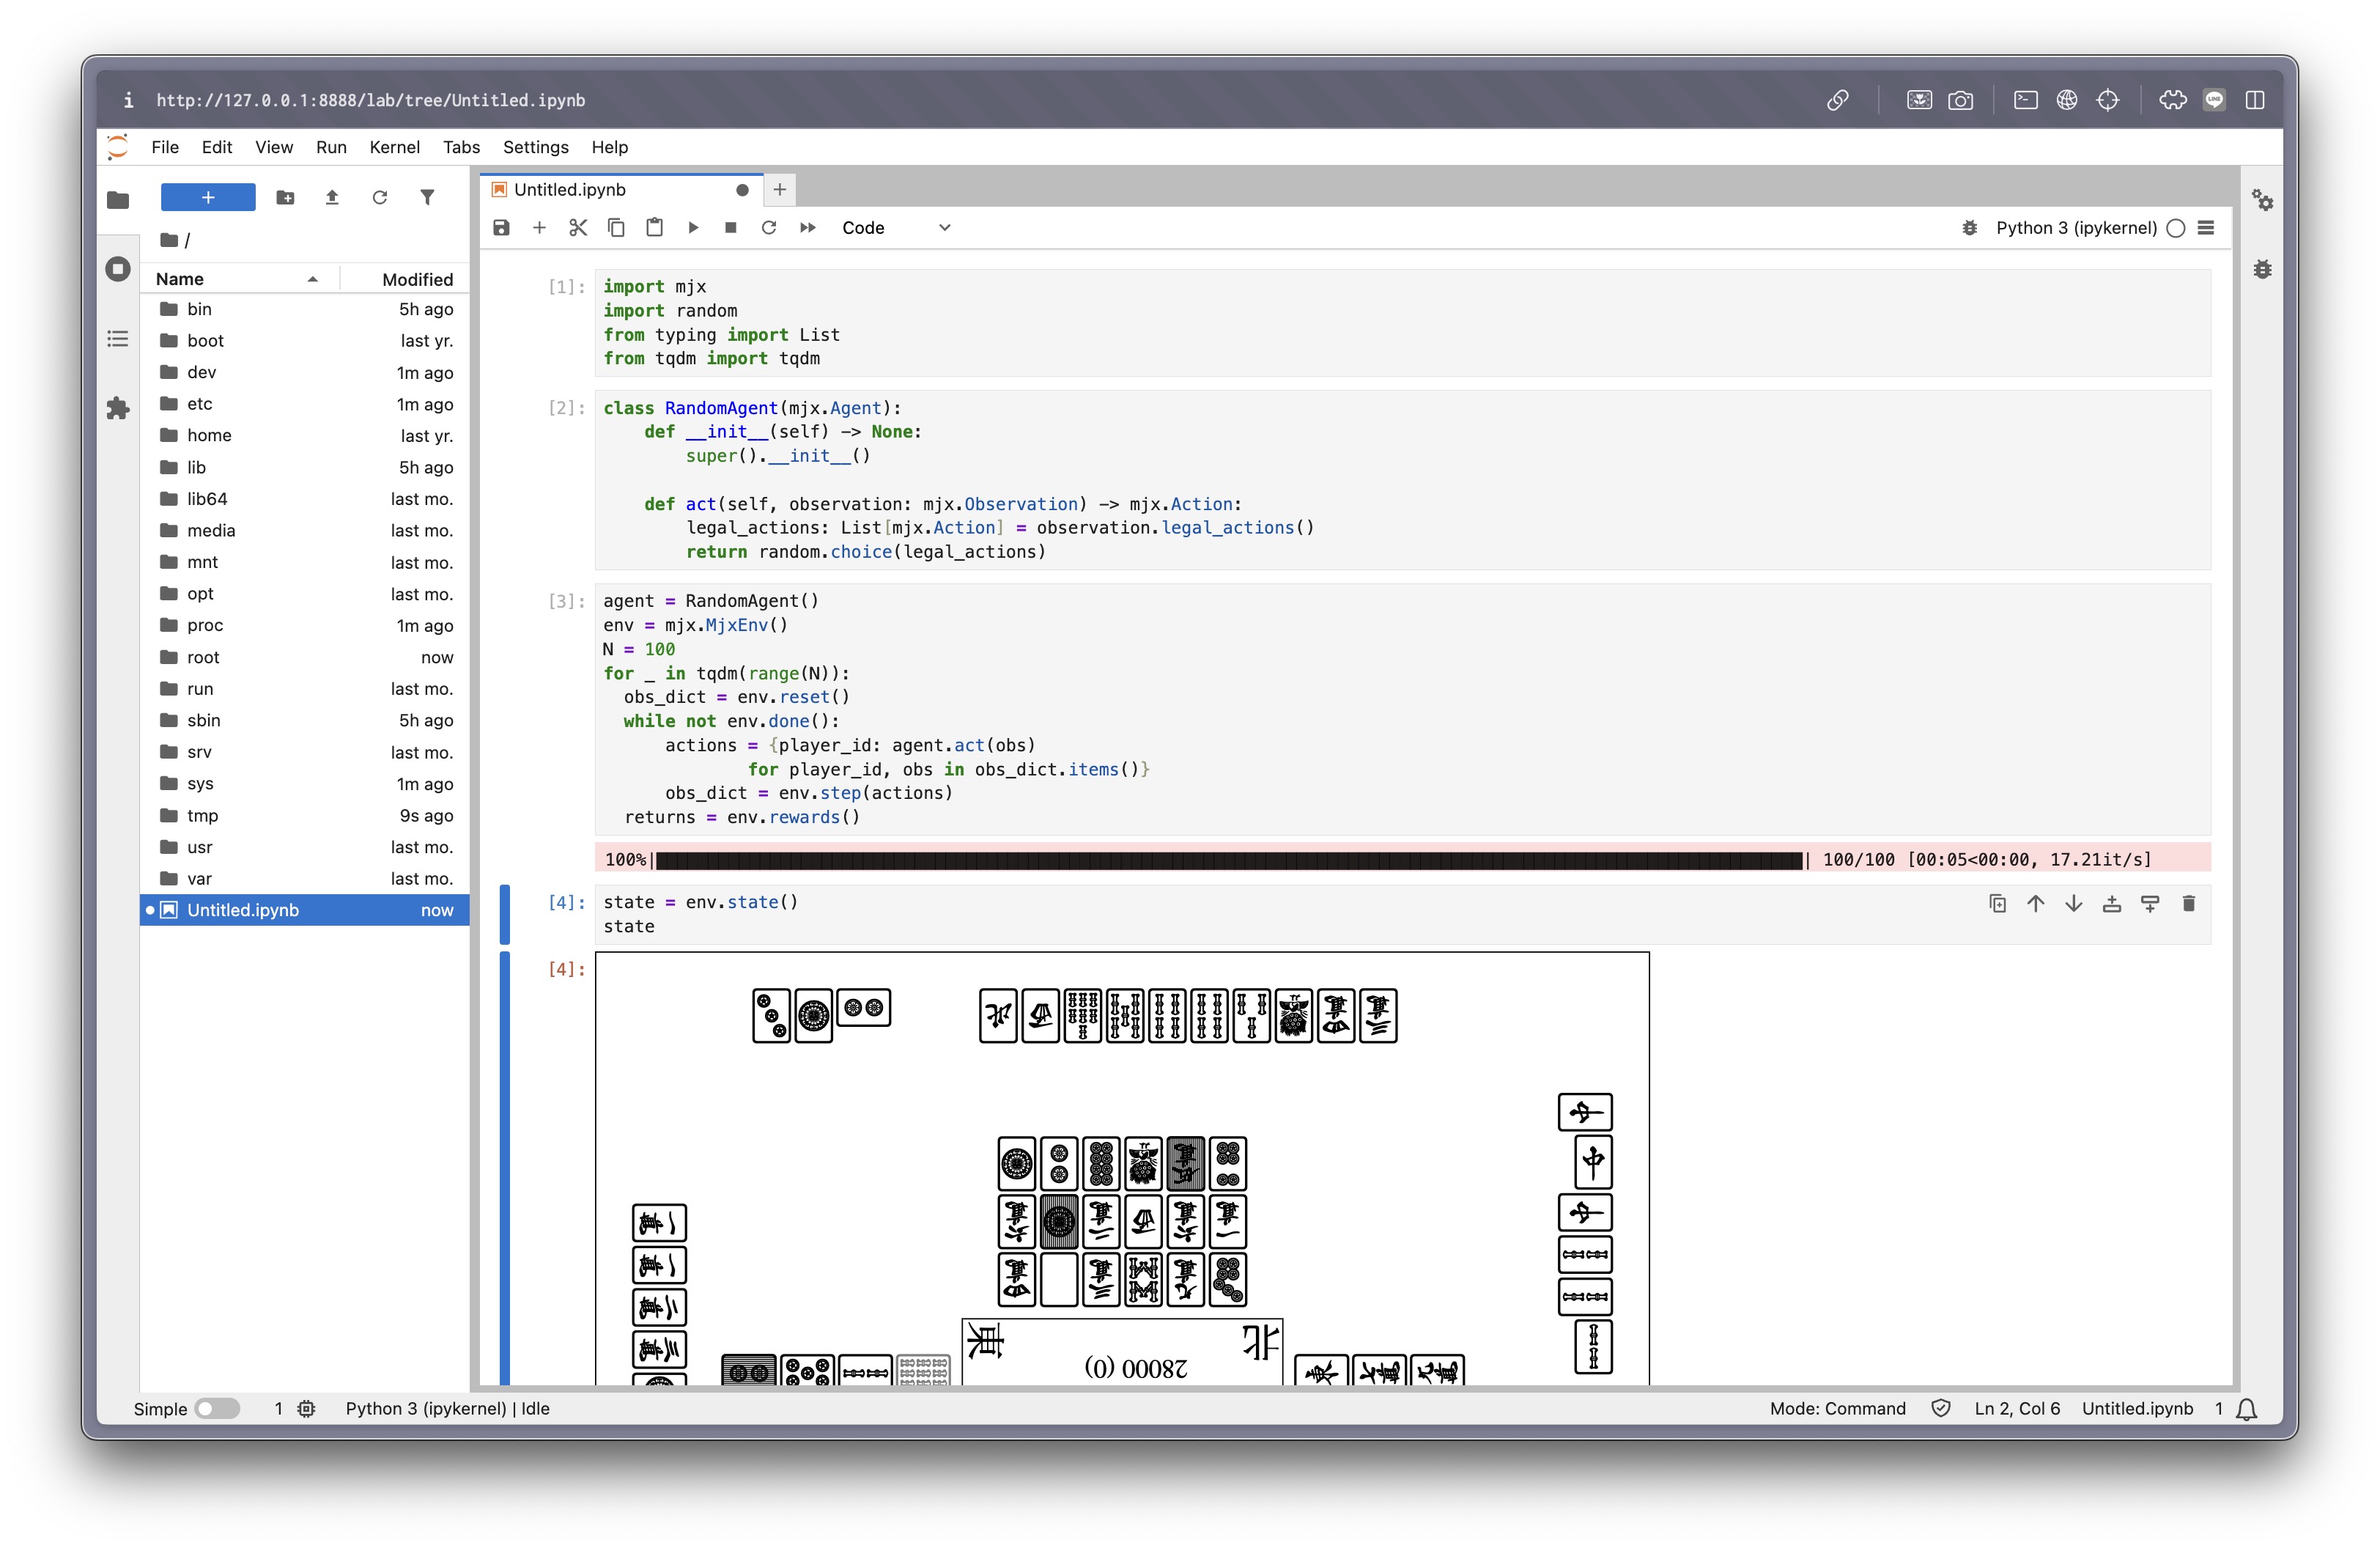Screen dimensions: 2380x1548
Task: Insert a cell below cell 4
Action: (x=2150, y=904)
